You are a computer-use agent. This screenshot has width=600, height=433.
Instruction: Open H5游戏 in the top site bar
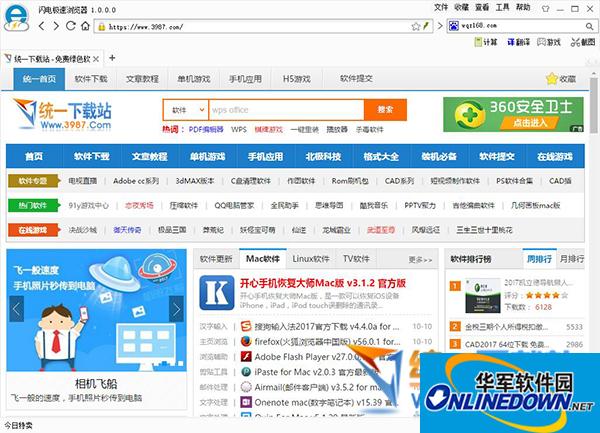click(297, 79)
